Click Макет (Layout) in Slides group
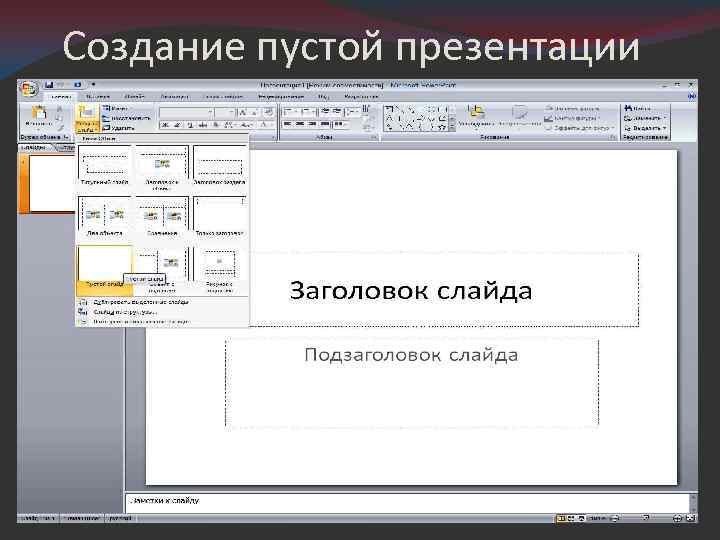 tap(115, 109)
